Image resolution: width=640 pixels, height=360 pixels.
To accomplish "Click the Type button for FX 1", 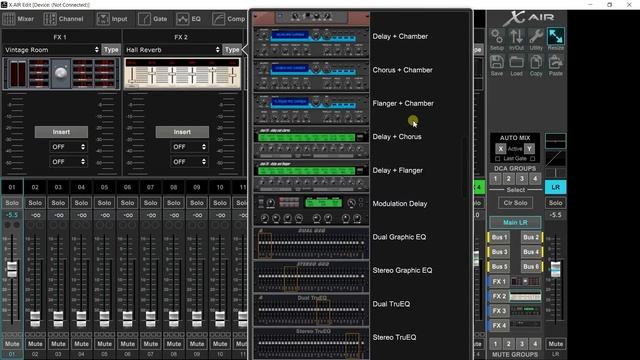I will [111, 50].
